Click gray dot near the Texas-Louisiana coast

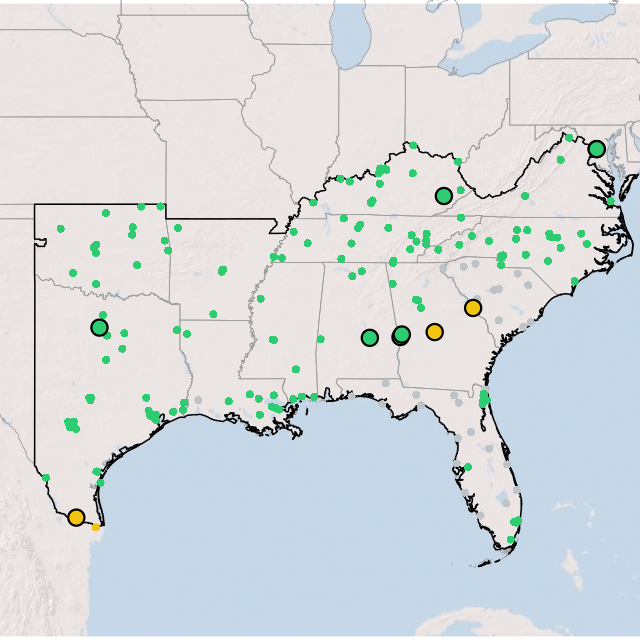coord(198,400)
